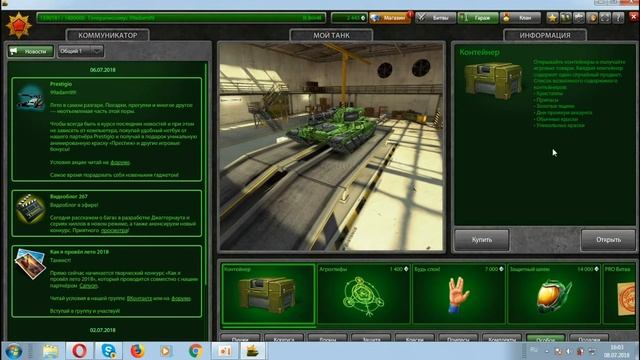Open the Клан clan section
Image resolution: width=640 pixels, height=360 pixels.
click(520, 18)
